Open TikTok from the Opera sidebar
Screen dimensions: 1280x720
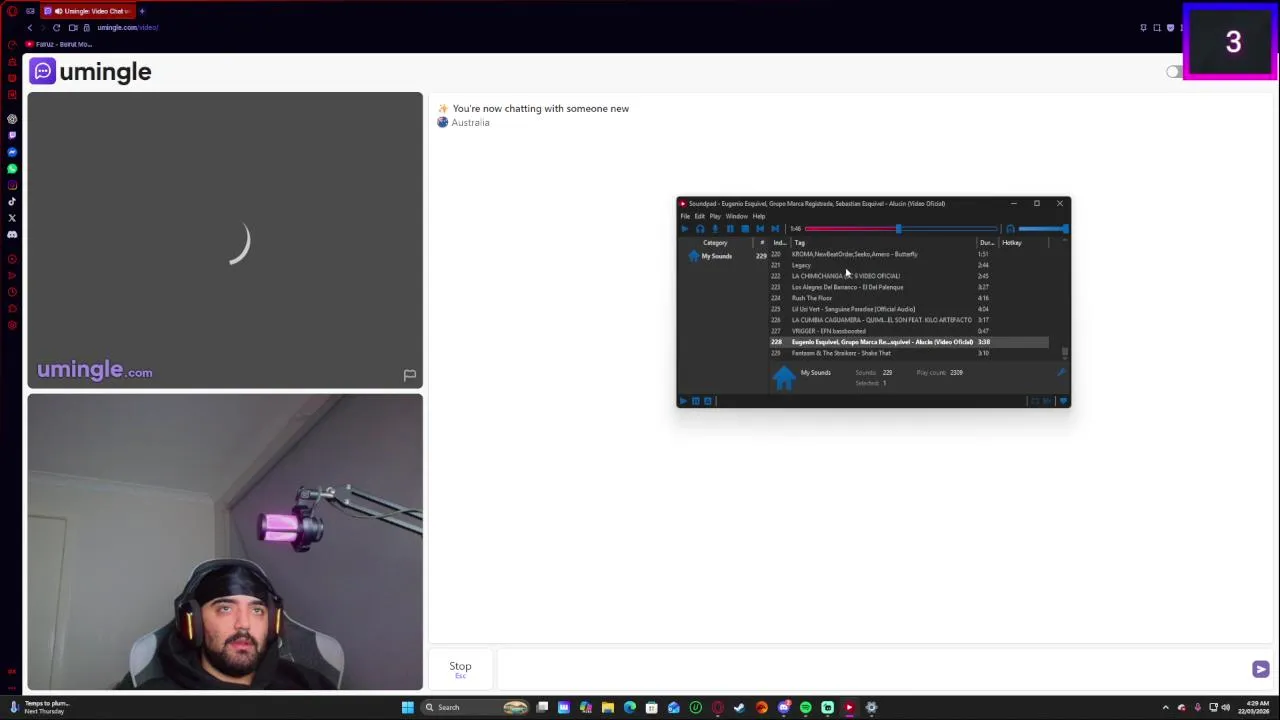point(12,201)
